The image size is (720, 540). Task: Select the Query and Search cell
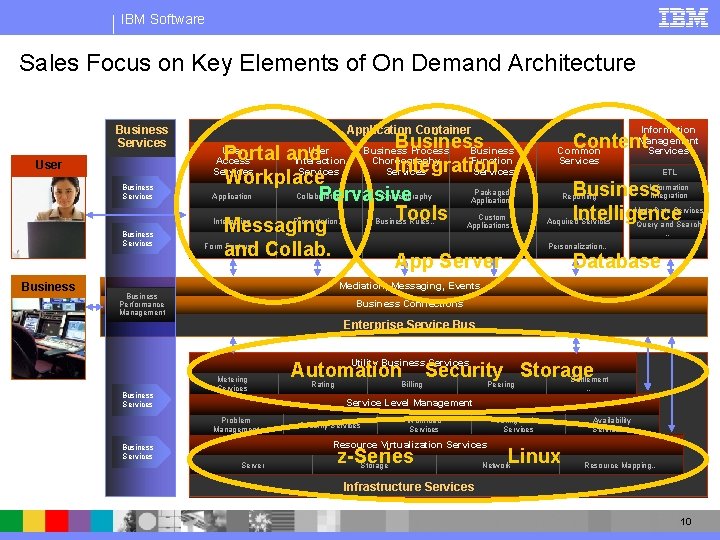[669, 227]
